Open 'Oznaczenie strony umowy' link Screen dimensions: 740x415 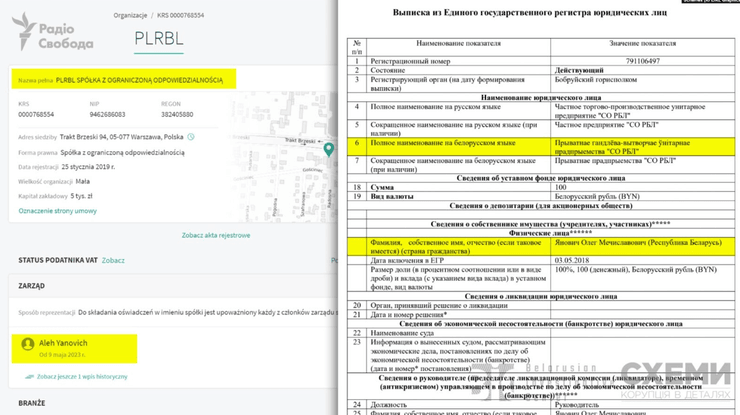coord(58,211)
